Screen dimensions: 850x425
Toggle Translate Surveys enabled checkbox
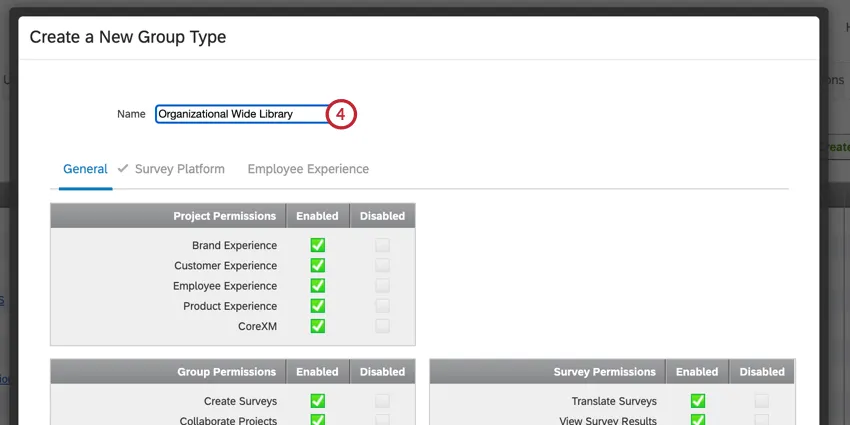697,401
